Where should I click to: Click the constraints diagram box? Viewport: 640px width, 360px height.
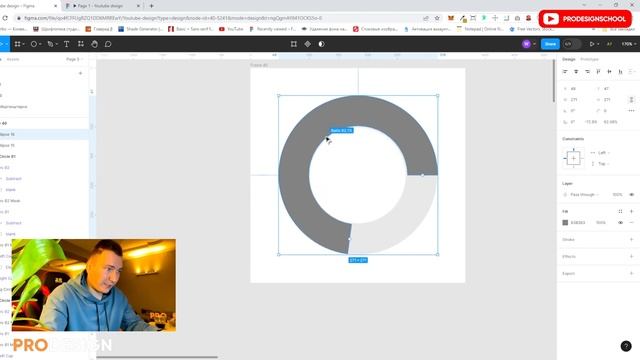tap(573, 158)
